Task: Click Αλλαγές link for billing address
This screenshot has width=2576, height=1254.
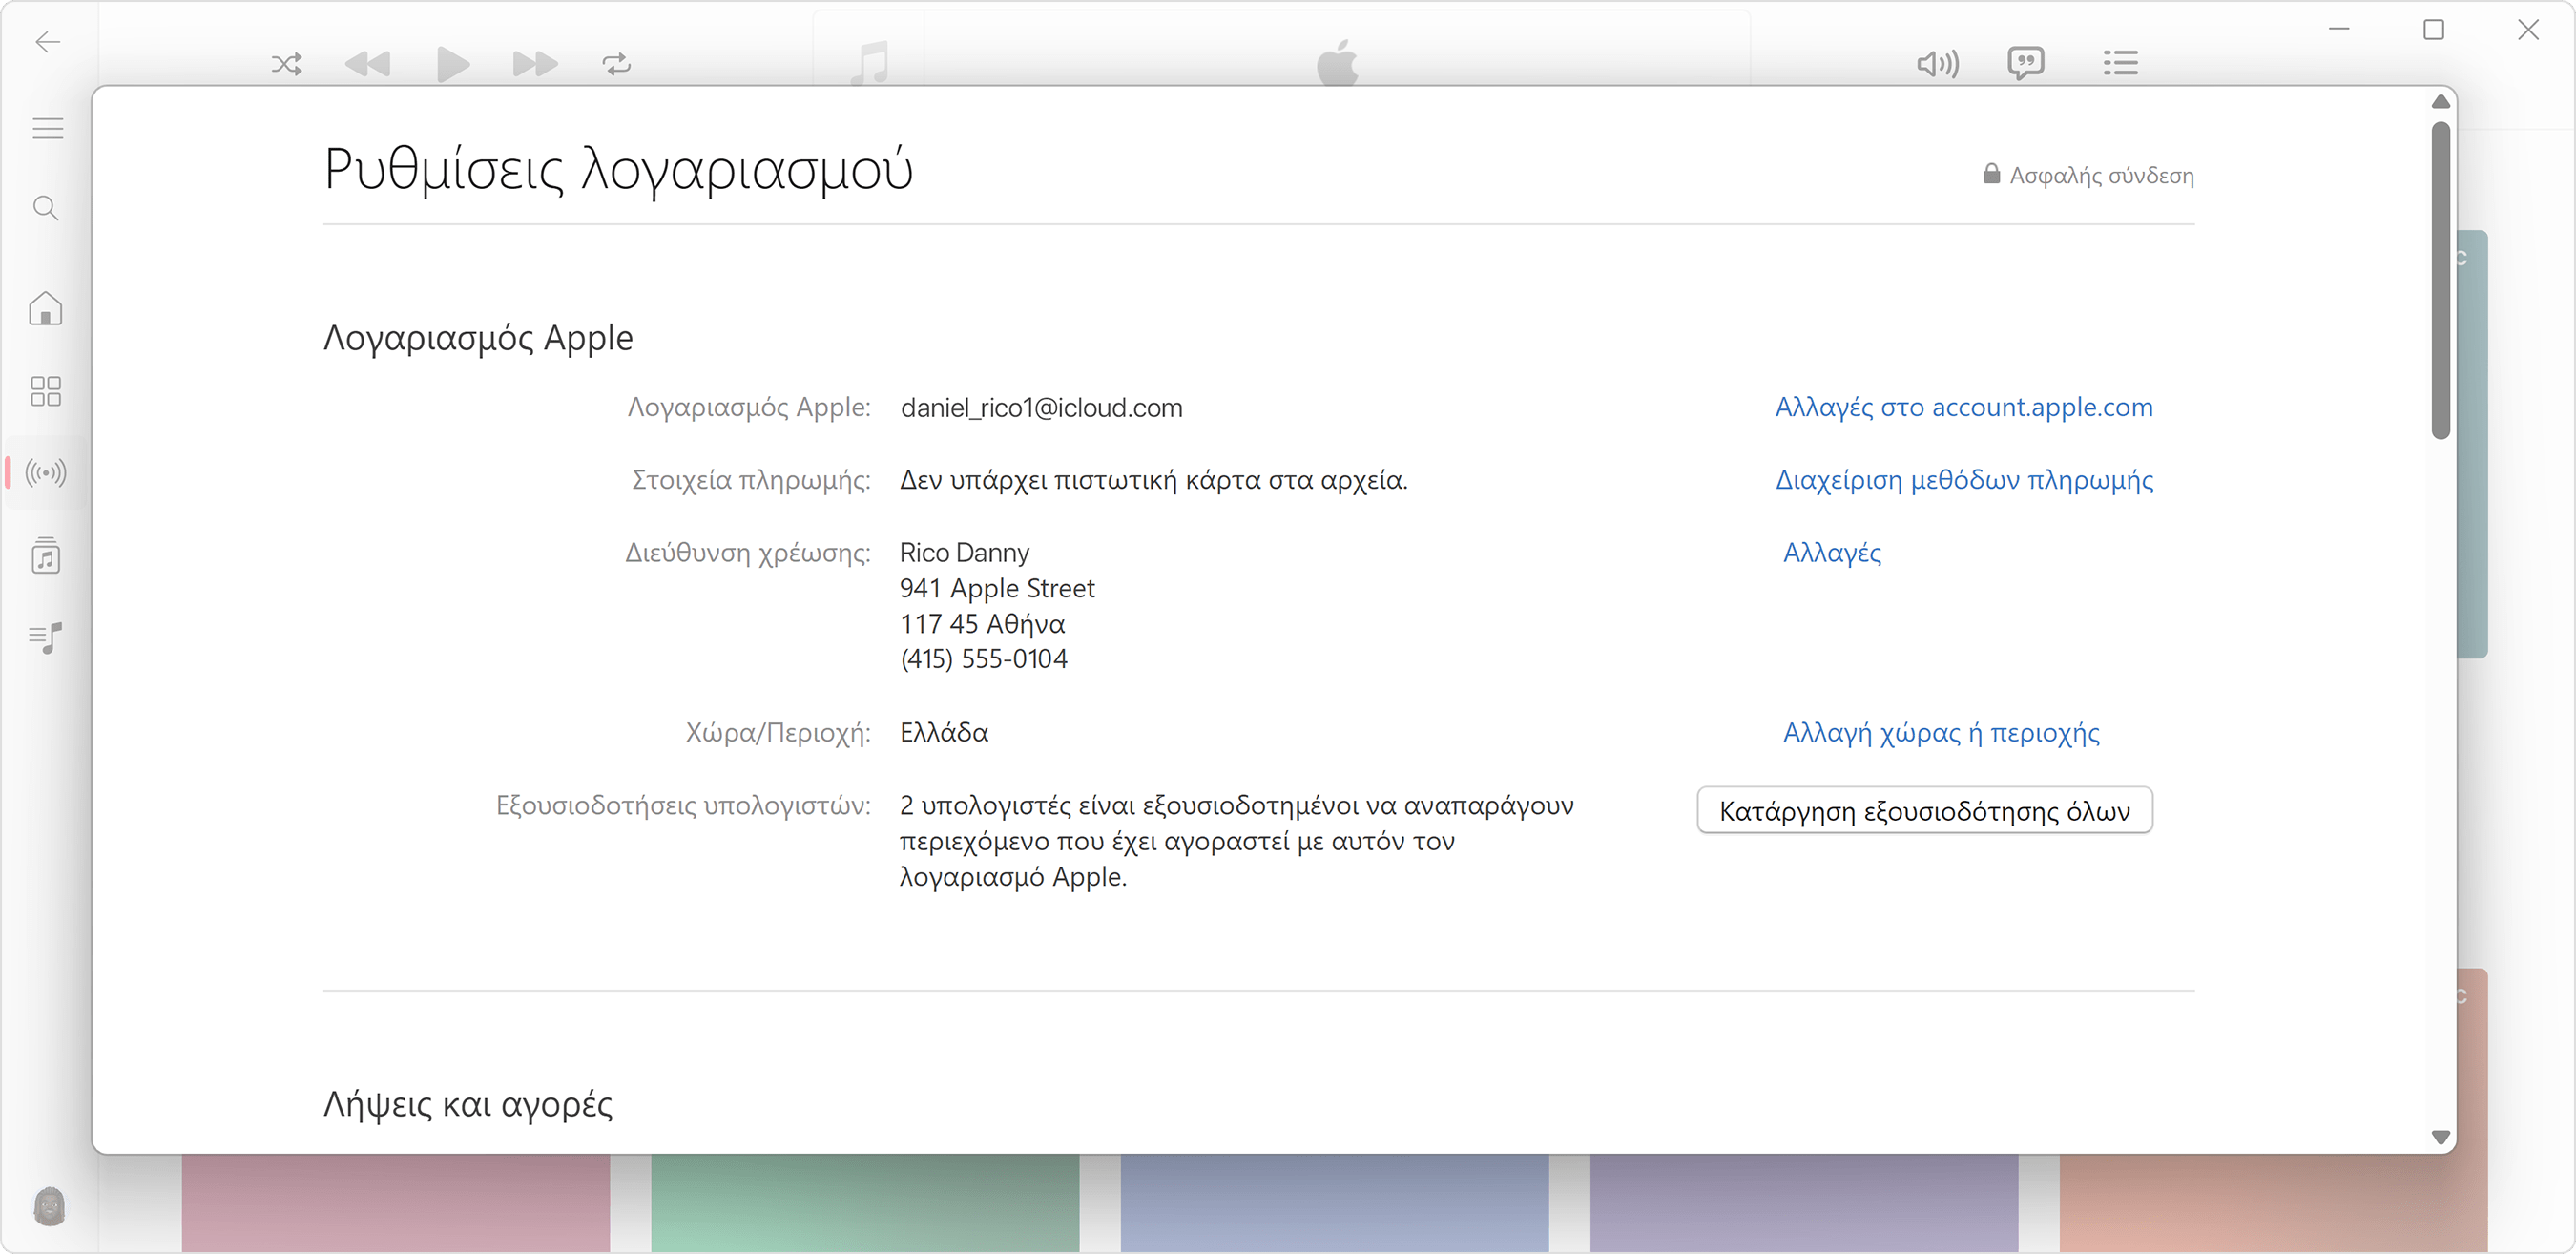Action: [1832, 553]
